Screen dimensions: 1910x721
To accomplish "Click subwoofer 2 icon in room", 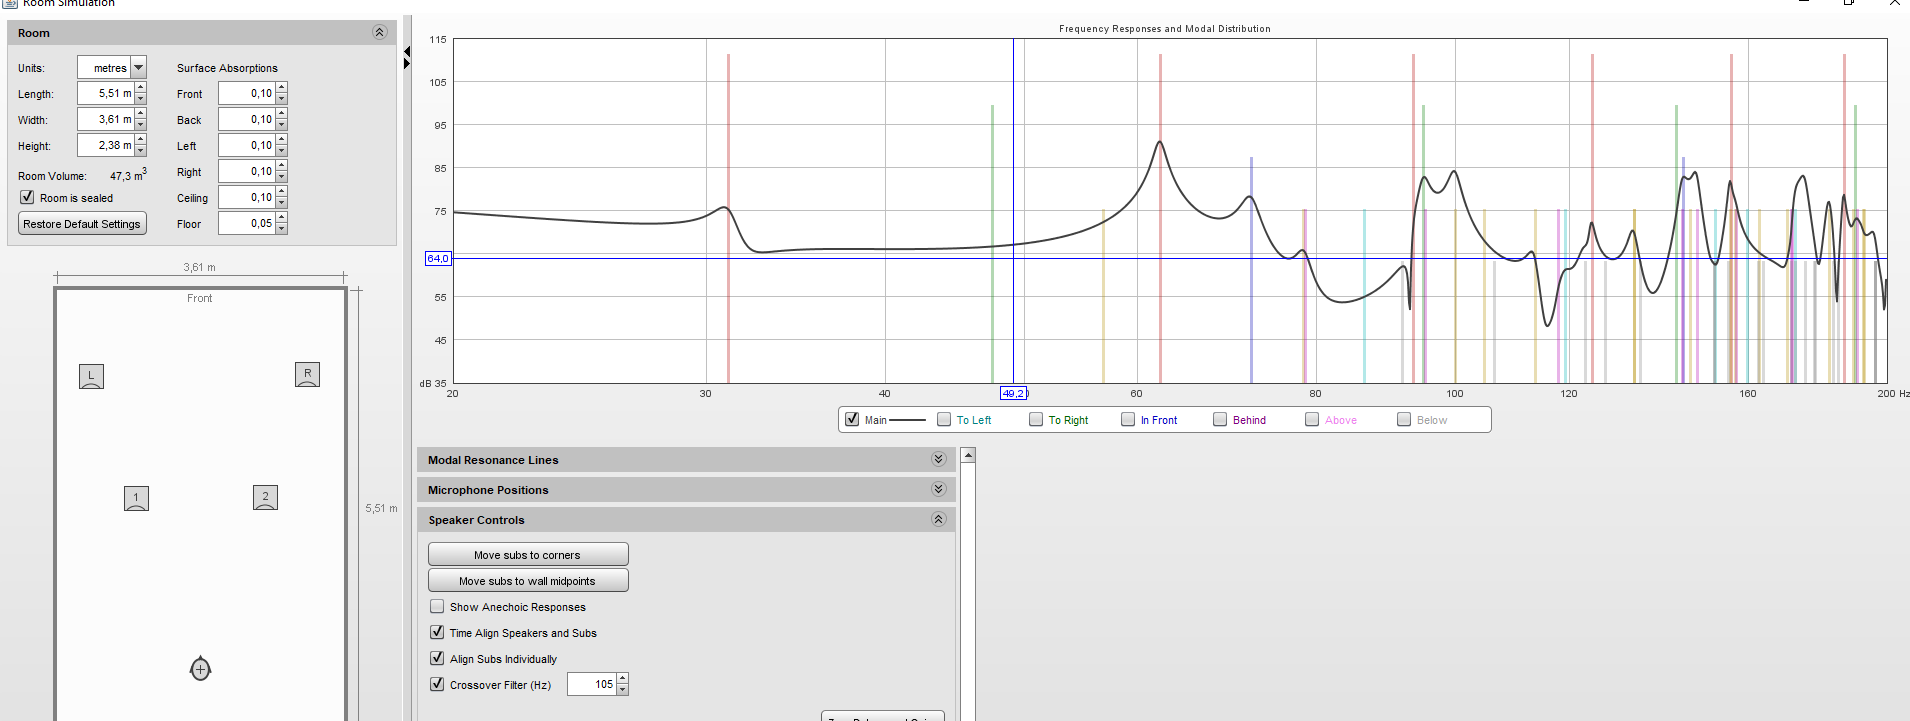I will coord(265,497).
